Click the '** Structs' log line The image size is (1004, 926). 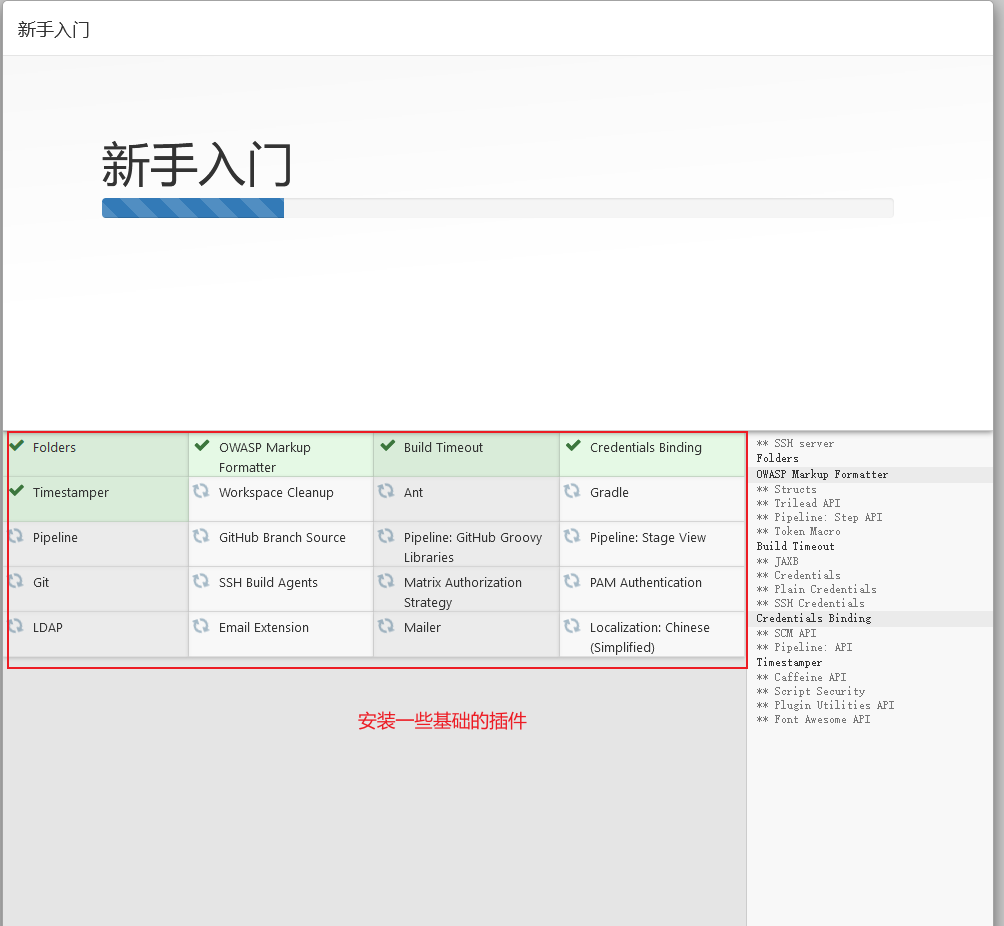[x=786, y=489]
